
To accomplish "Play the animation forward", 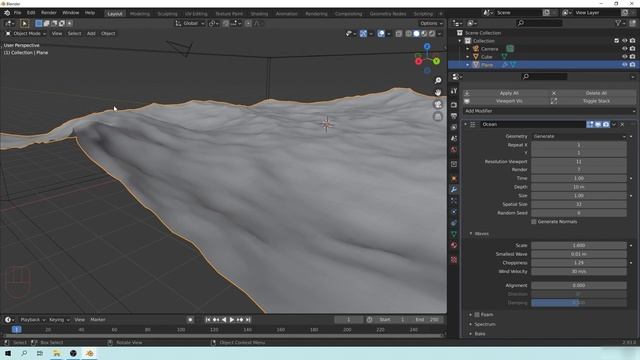I will tap(231, 320).
